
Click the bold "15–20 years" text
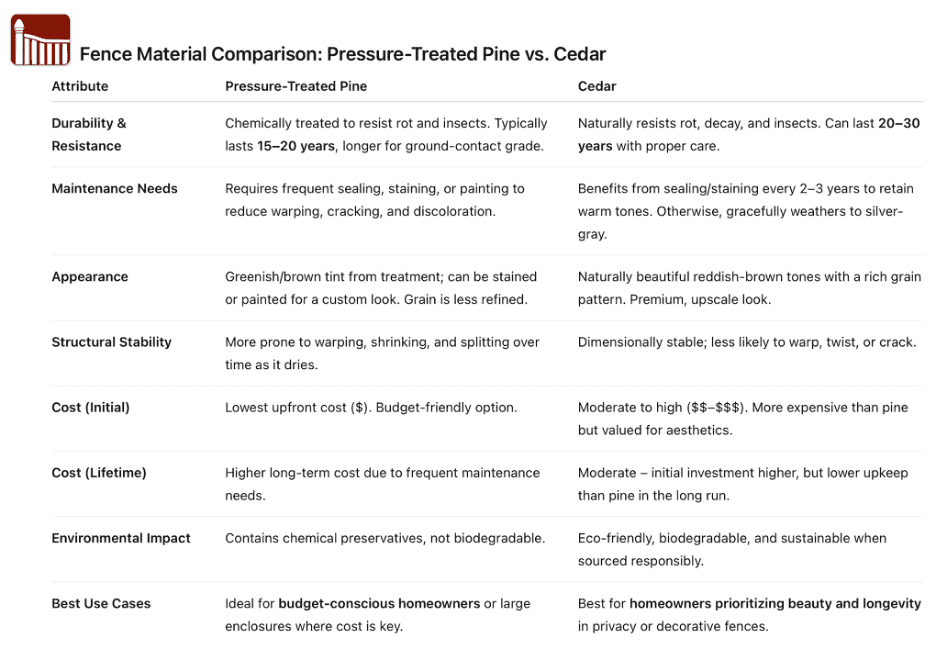coord(297,146)
